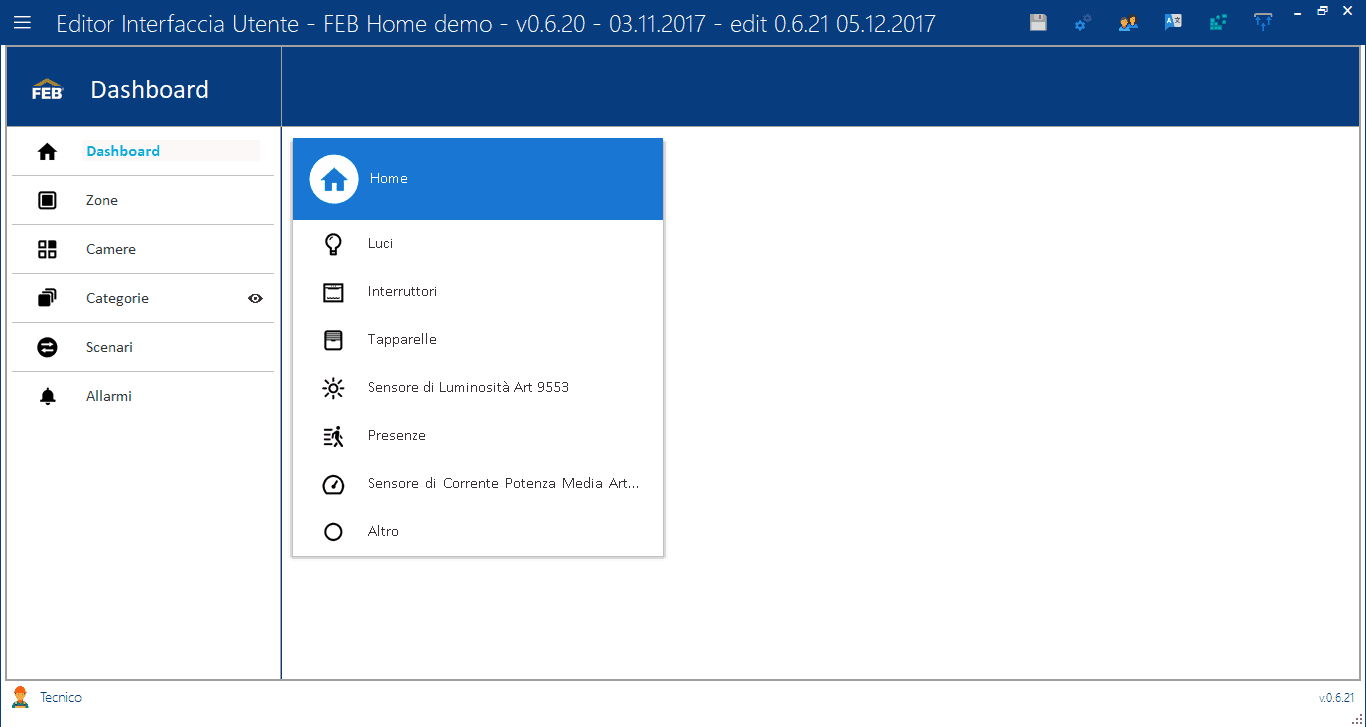Click the Scenari swap arrows icon
Image resolution: width=1366 pixels, height=727 pixels.
pyautogui.click(x=47, y=347)
